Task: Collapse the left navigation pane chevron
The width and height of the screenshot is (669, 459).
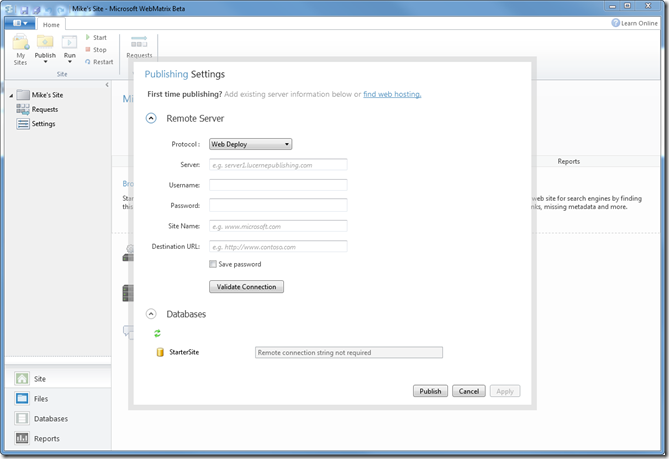Action: (x=107, y=85)
